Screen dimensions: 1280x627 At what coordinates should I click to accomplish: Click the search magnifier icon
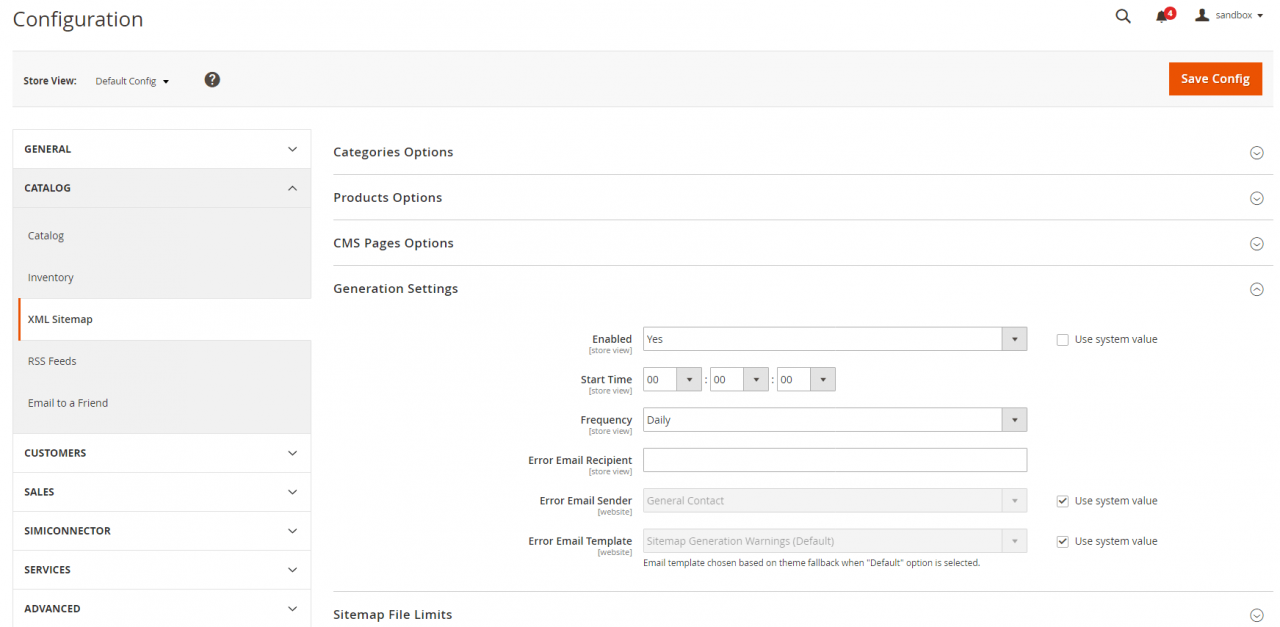1123,16
